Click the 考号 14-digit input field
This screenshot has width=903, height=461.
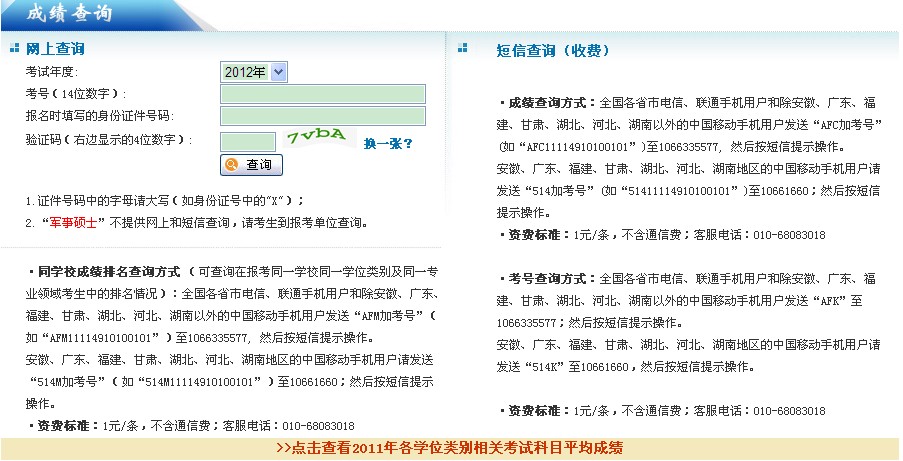tap(322, 94)
